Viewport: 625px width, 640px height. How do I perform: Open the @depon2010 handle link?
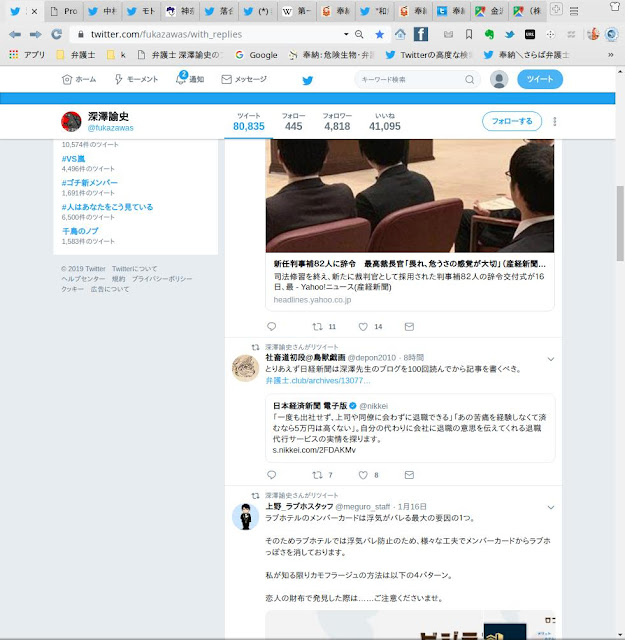(371, 358)
